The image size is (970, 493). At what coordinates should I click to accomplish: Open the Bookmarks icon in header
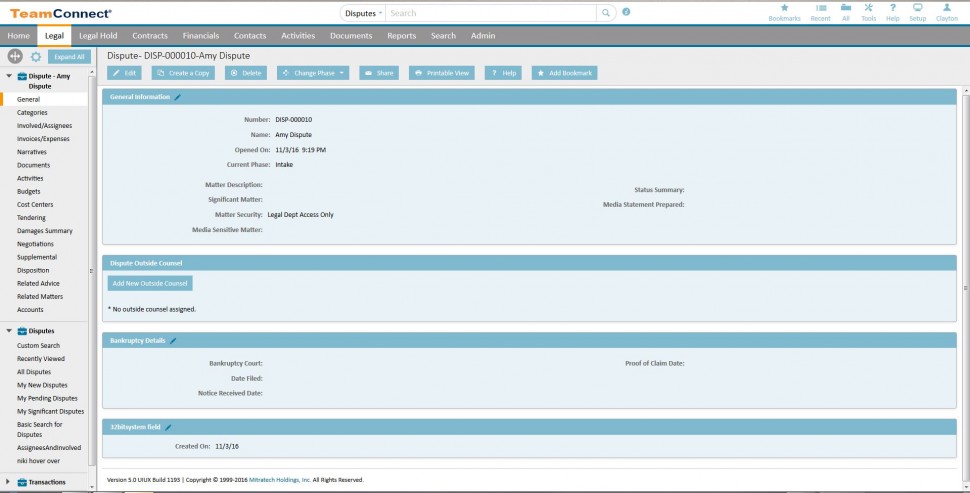(x=784, y=8)
